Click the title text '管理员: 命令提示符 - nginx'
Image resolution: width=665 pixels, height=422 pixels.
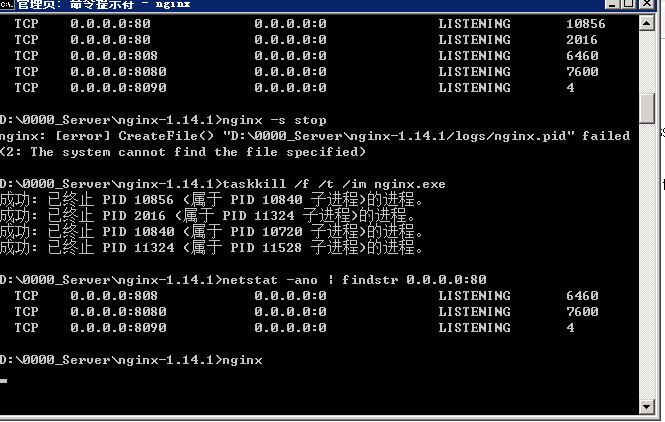click(x=104, y=5)
